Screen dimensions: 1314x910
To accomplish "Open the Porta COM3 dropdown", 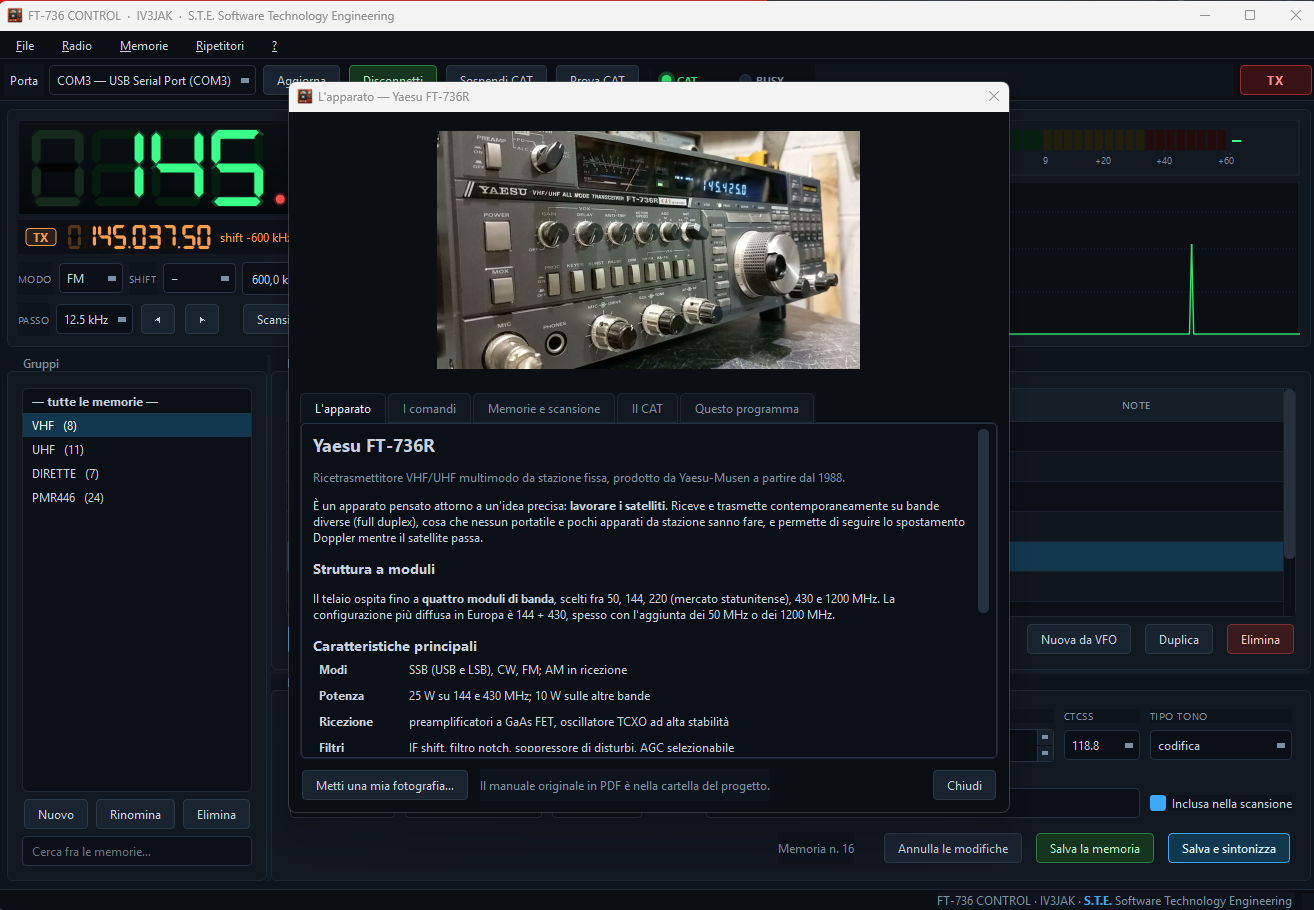I will pyautogui.click(x=152, y=81).
